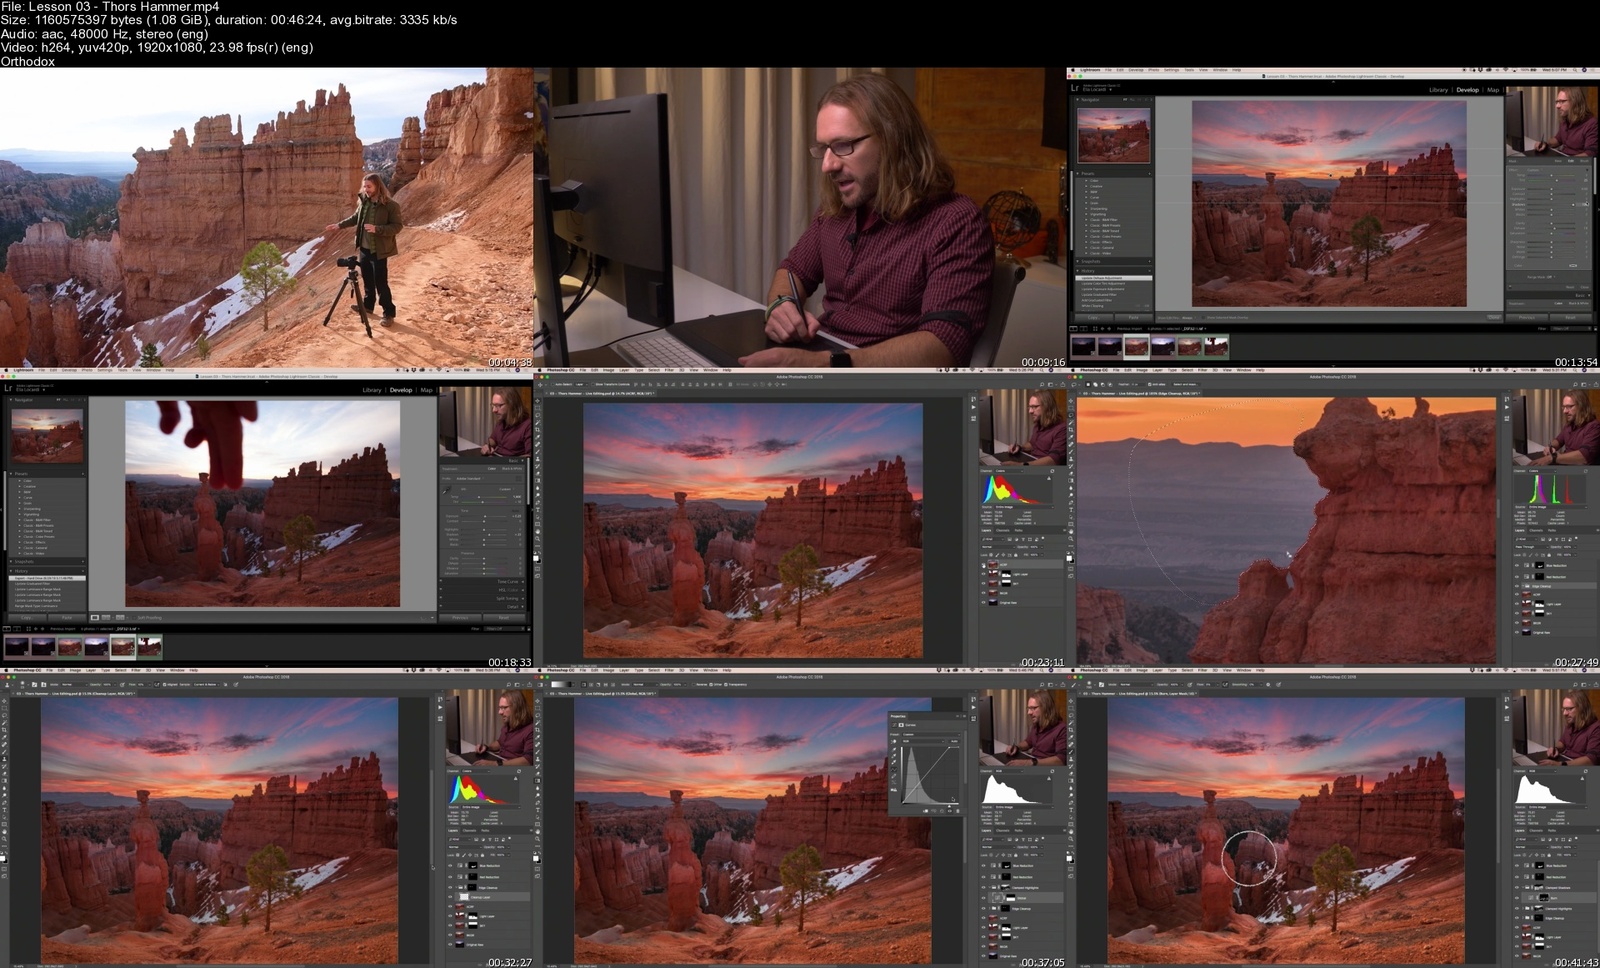Select the Brush tool in the 00:37:05 frame
This screenshot has width=1600, height=968.
tap(538, 752)
